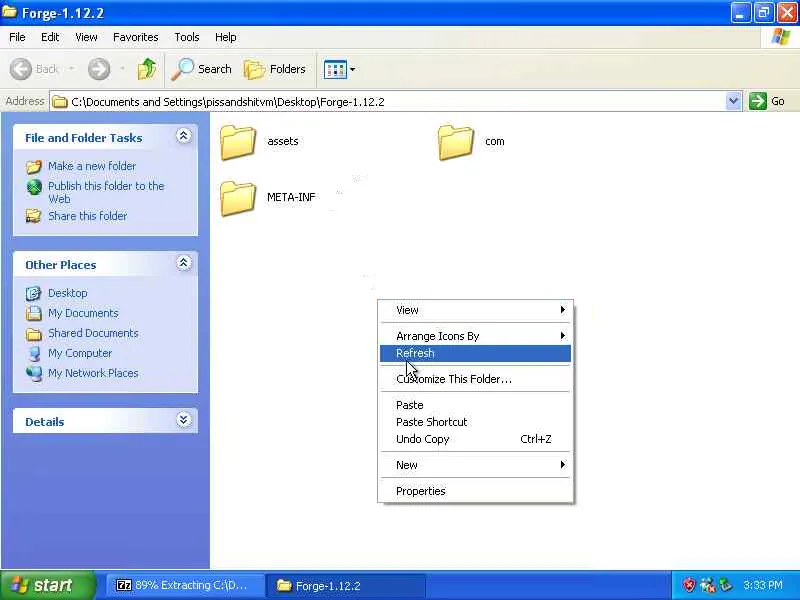Choose Paste Shortcut from the context menu
800x600 pixels.
coord(476,422)
